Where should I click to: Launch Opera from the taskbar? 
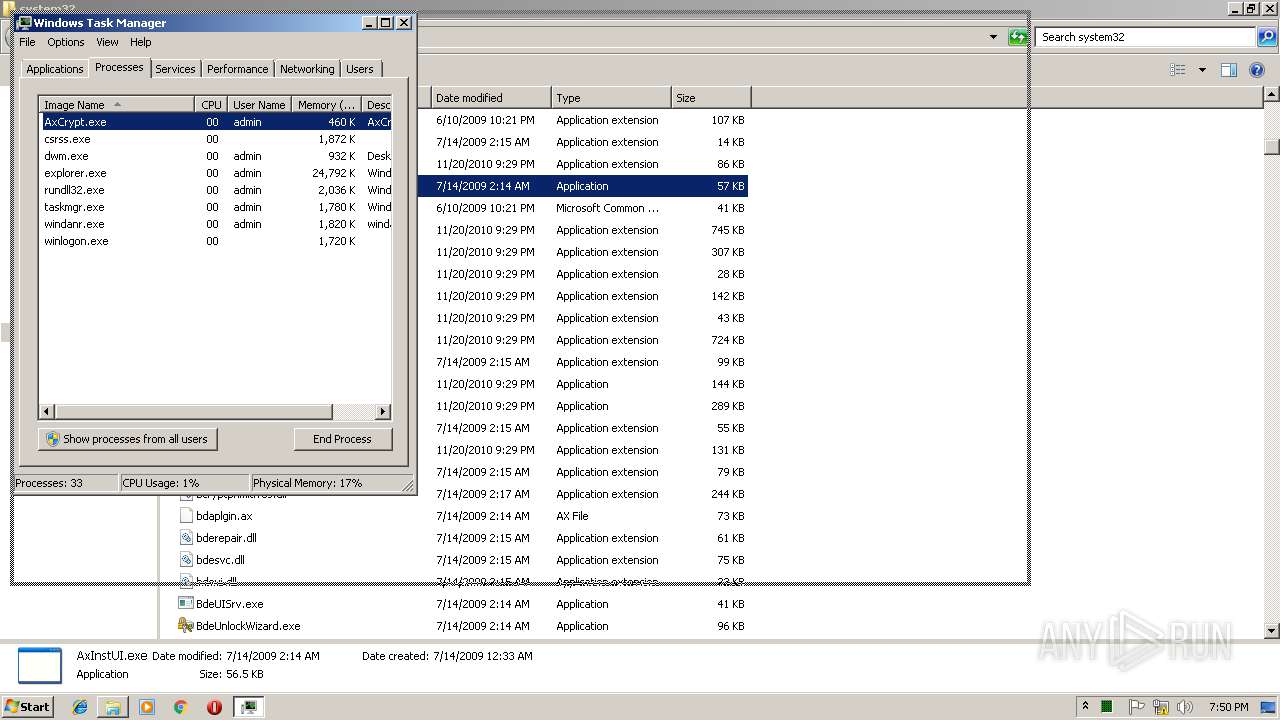(x=214, y=707)
